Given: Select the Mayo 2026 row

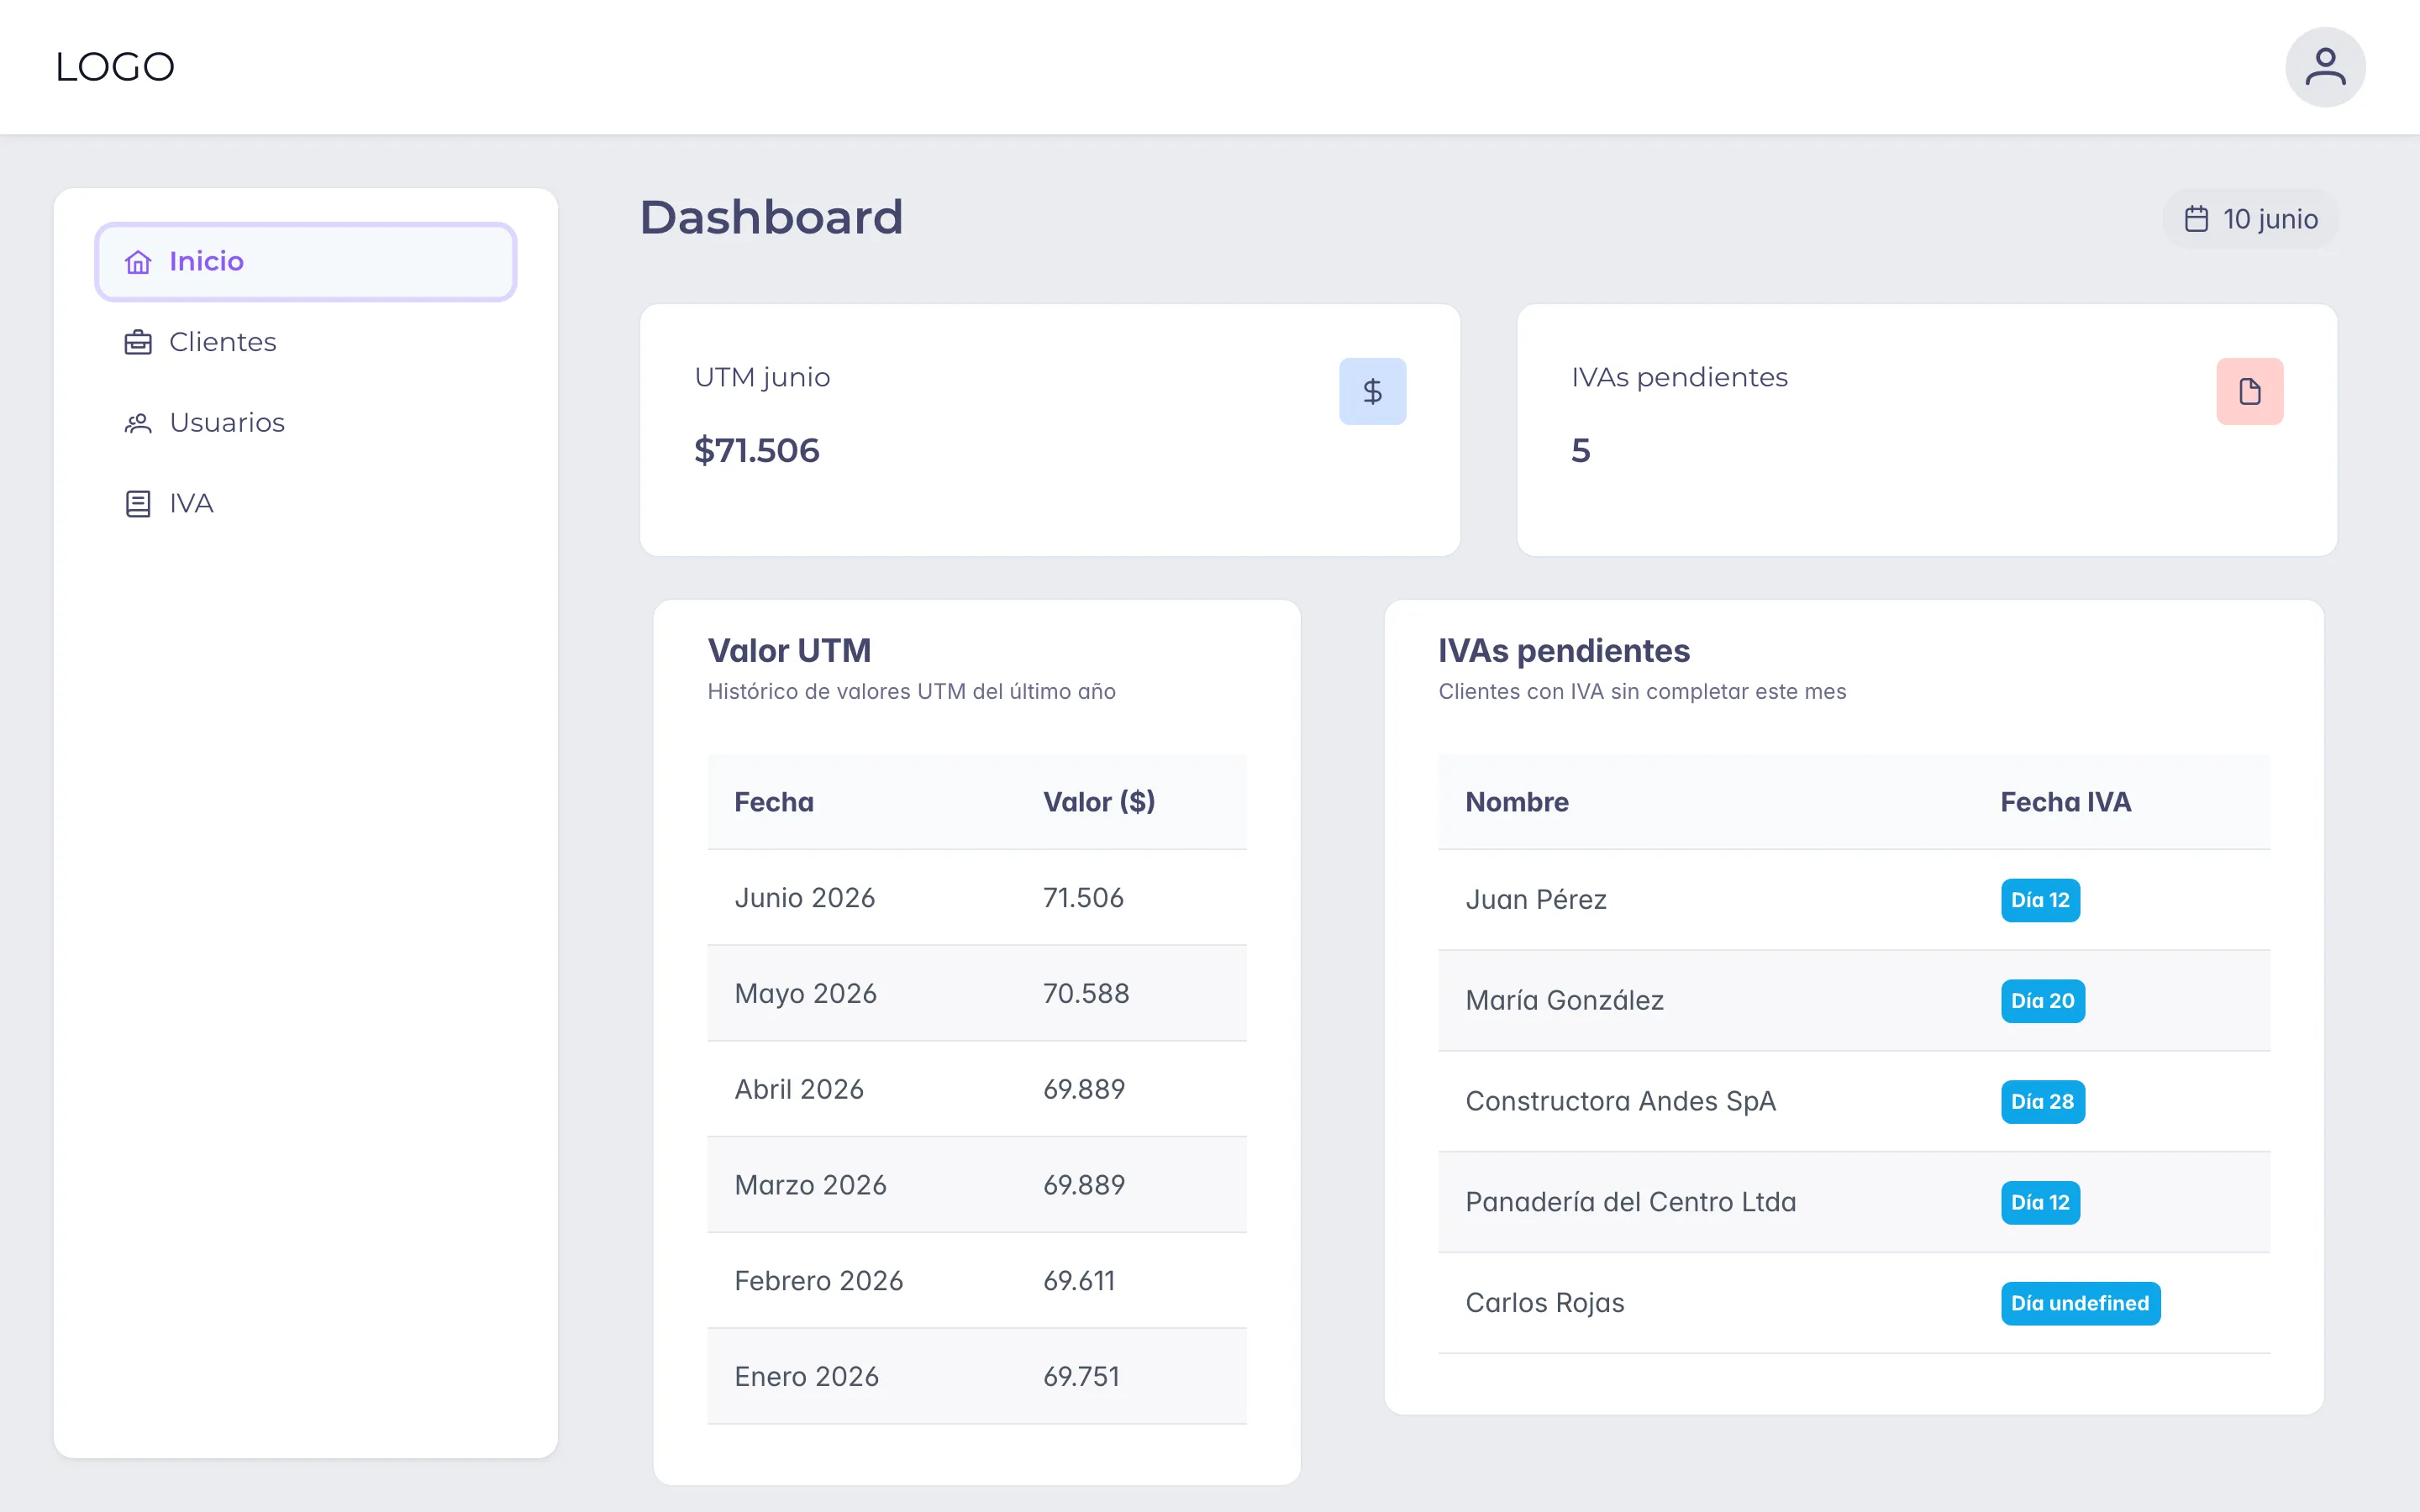Looking at the screenshot, I should pyautogui.click(x=976, y=994).
